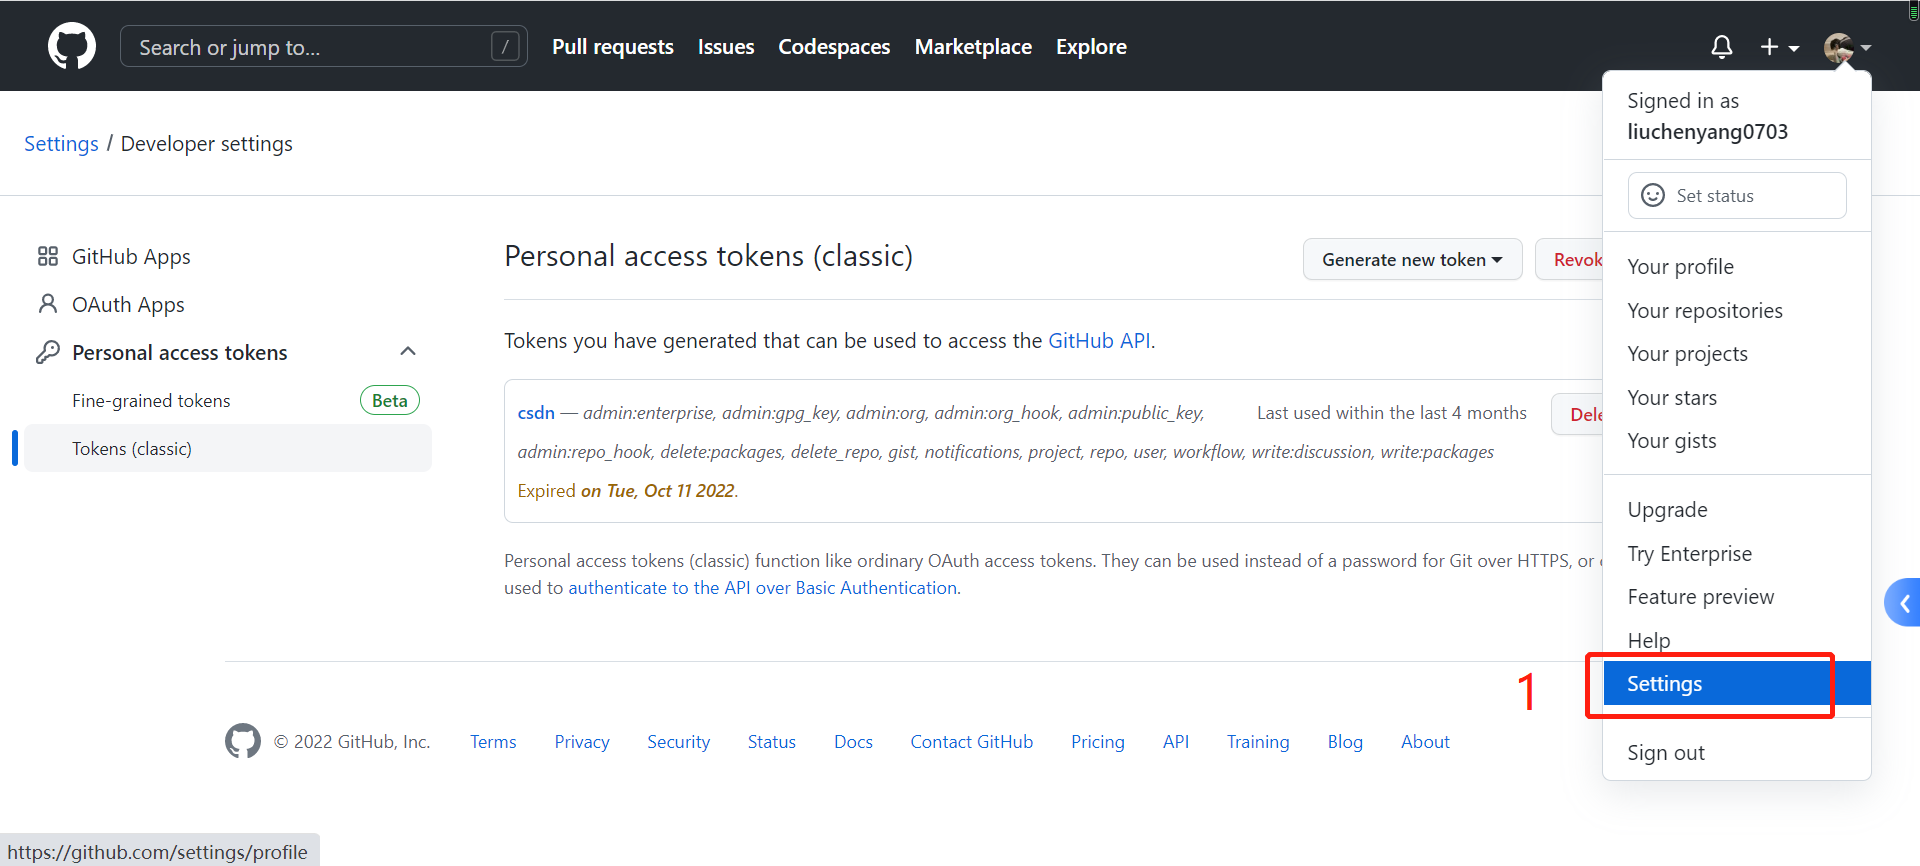The height and width of the screenshot is (866, 1920).
Task: Select Settings in the user menu
Action: point(1664,684)
